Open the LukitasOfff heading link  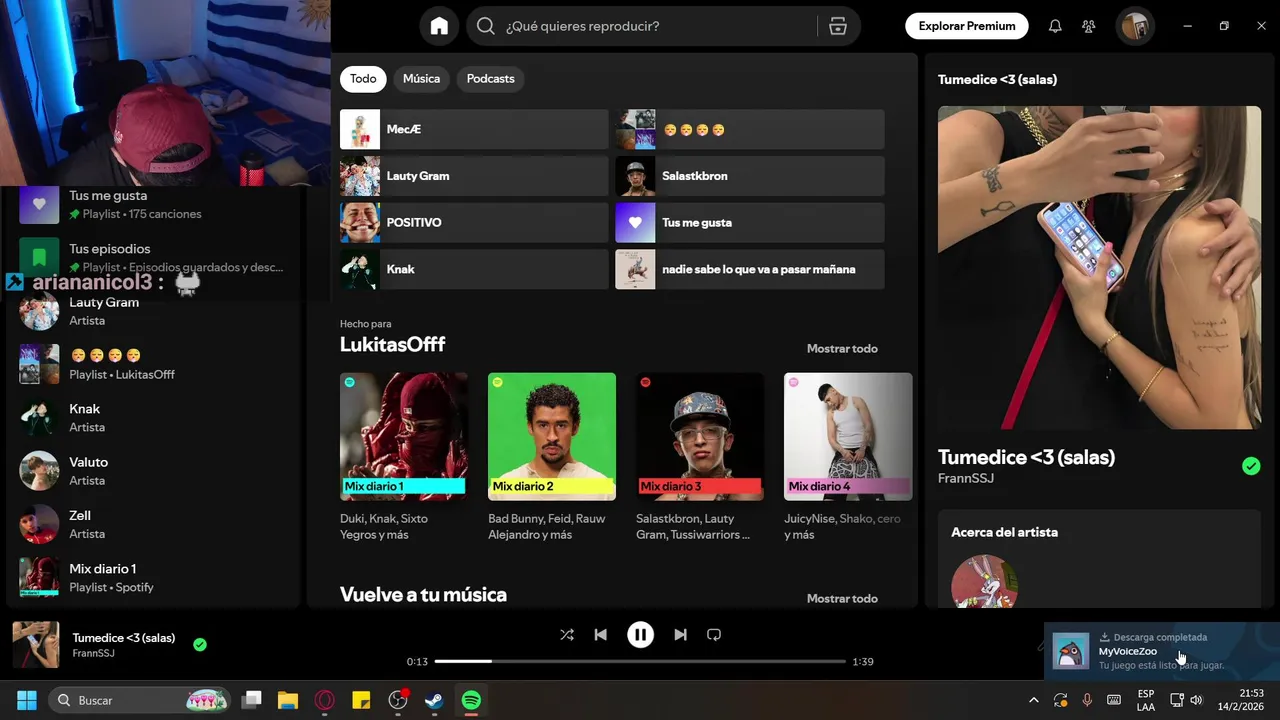pyautogui.click(x=392, y=344)
